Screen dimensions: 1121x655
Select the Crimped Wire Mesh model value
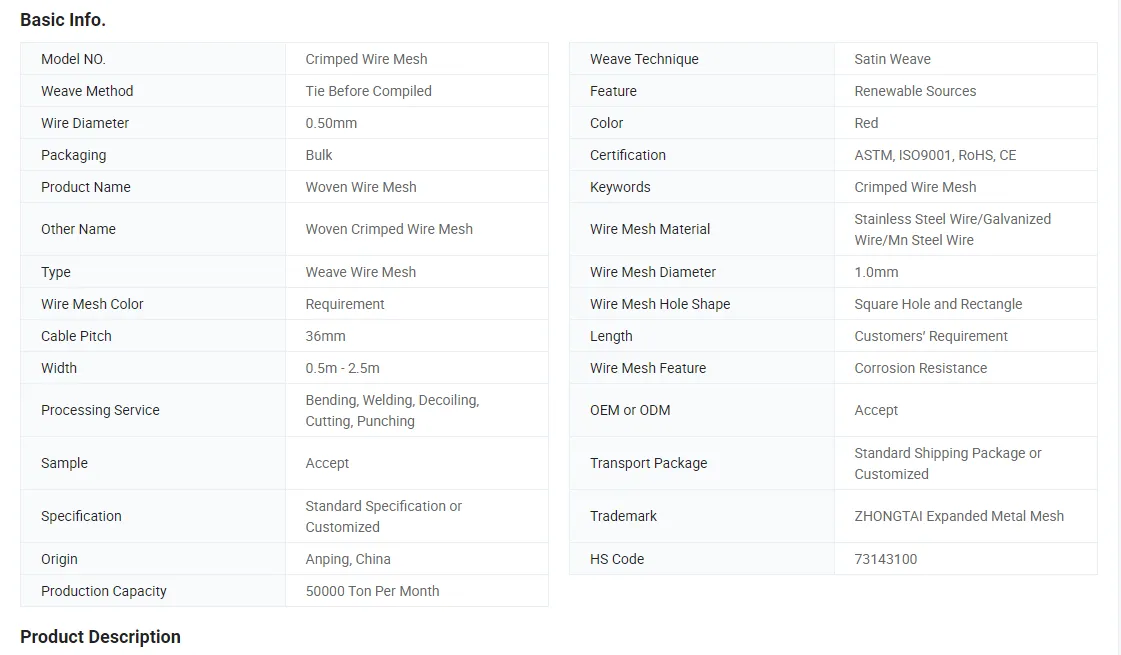point(366,59)
